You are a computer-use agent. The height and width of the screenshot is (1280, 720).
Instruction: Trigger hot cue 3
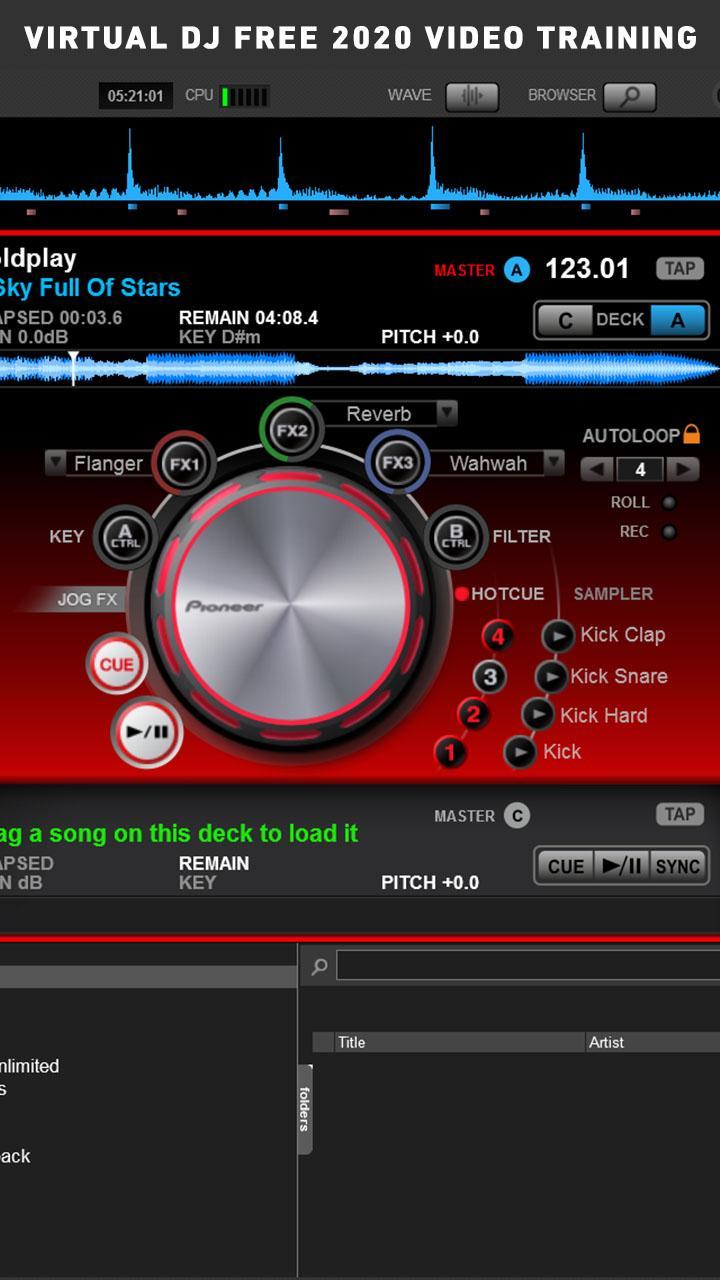(489, 677)
